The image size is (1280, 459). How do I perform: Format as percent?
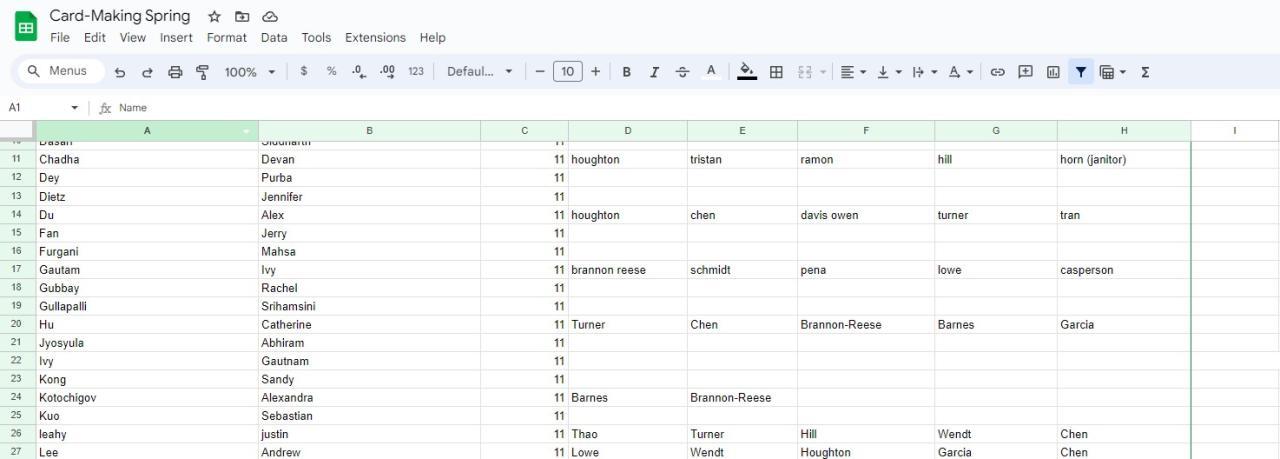pyautogui.click(x=331, y=71)
